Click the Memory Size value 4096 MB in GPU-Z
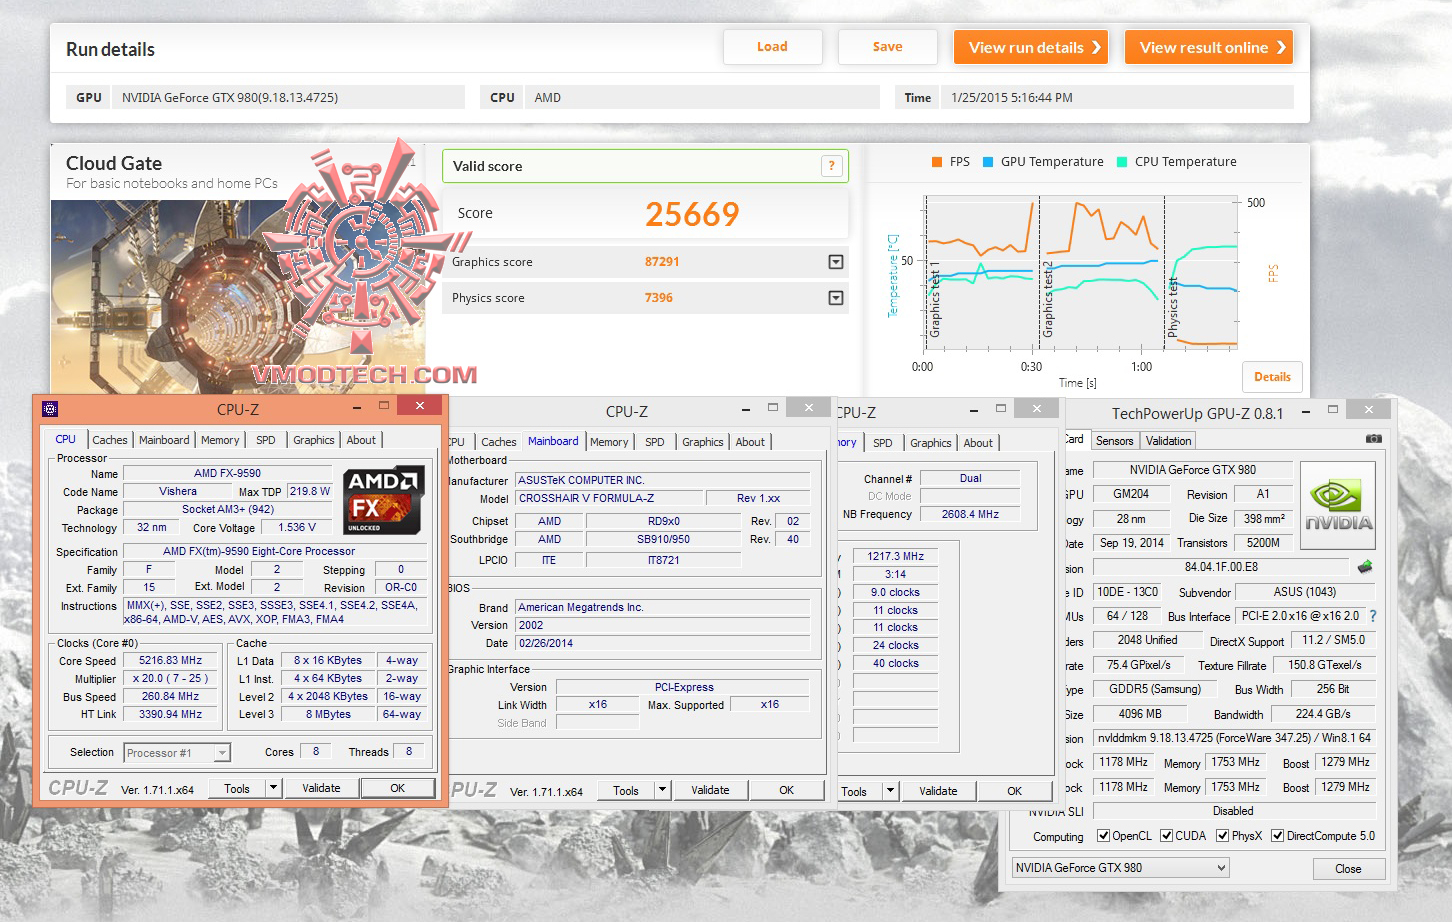 [1139, 715]
